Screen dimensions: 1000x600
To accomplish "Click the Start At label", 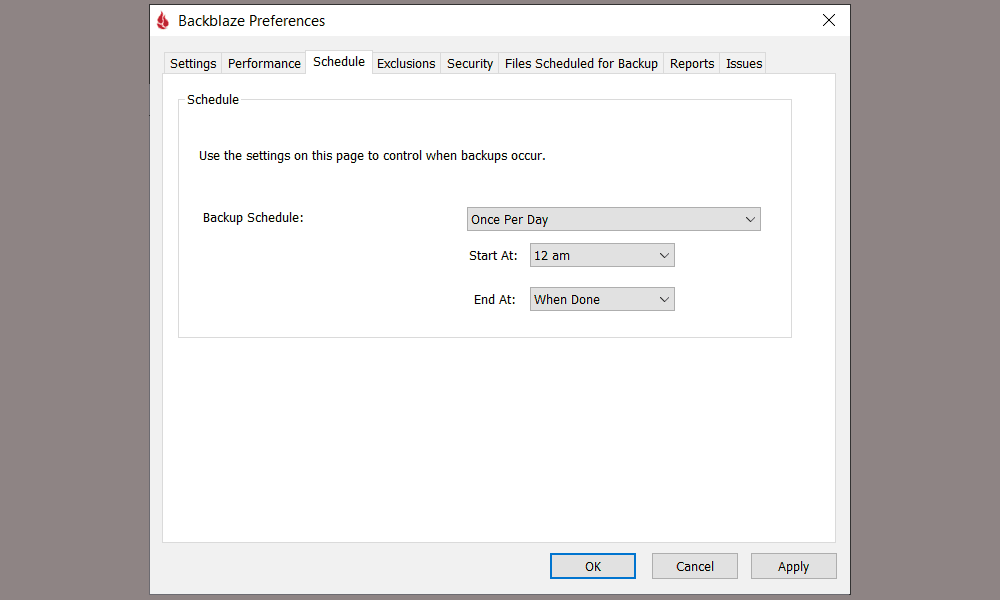I will [x=493, y=256].
